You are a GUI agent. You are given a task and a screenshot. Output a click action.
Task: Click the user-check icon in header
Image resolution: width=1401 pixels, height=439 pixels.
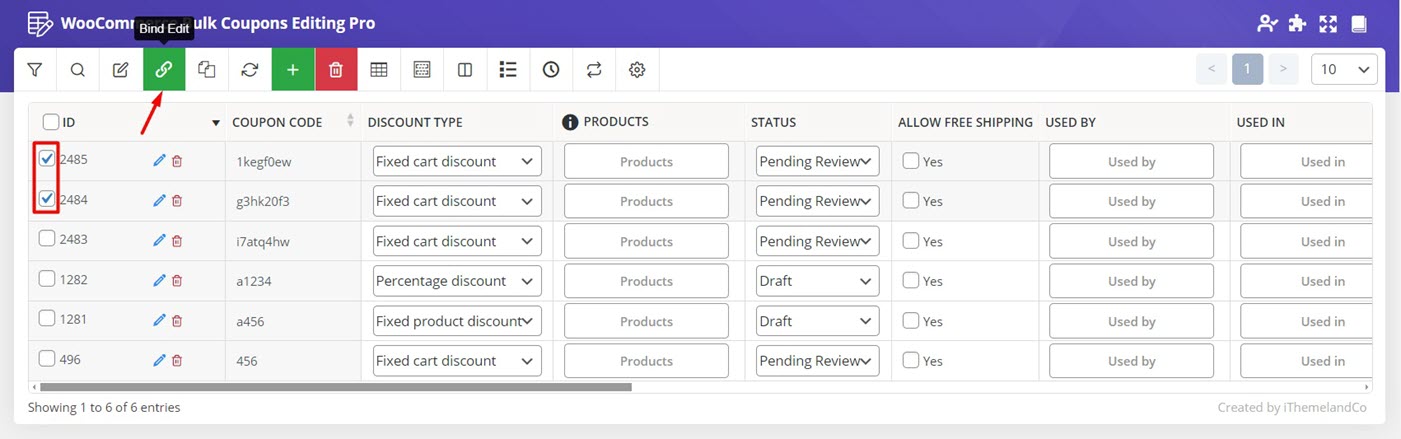[x=1268, y=23]
